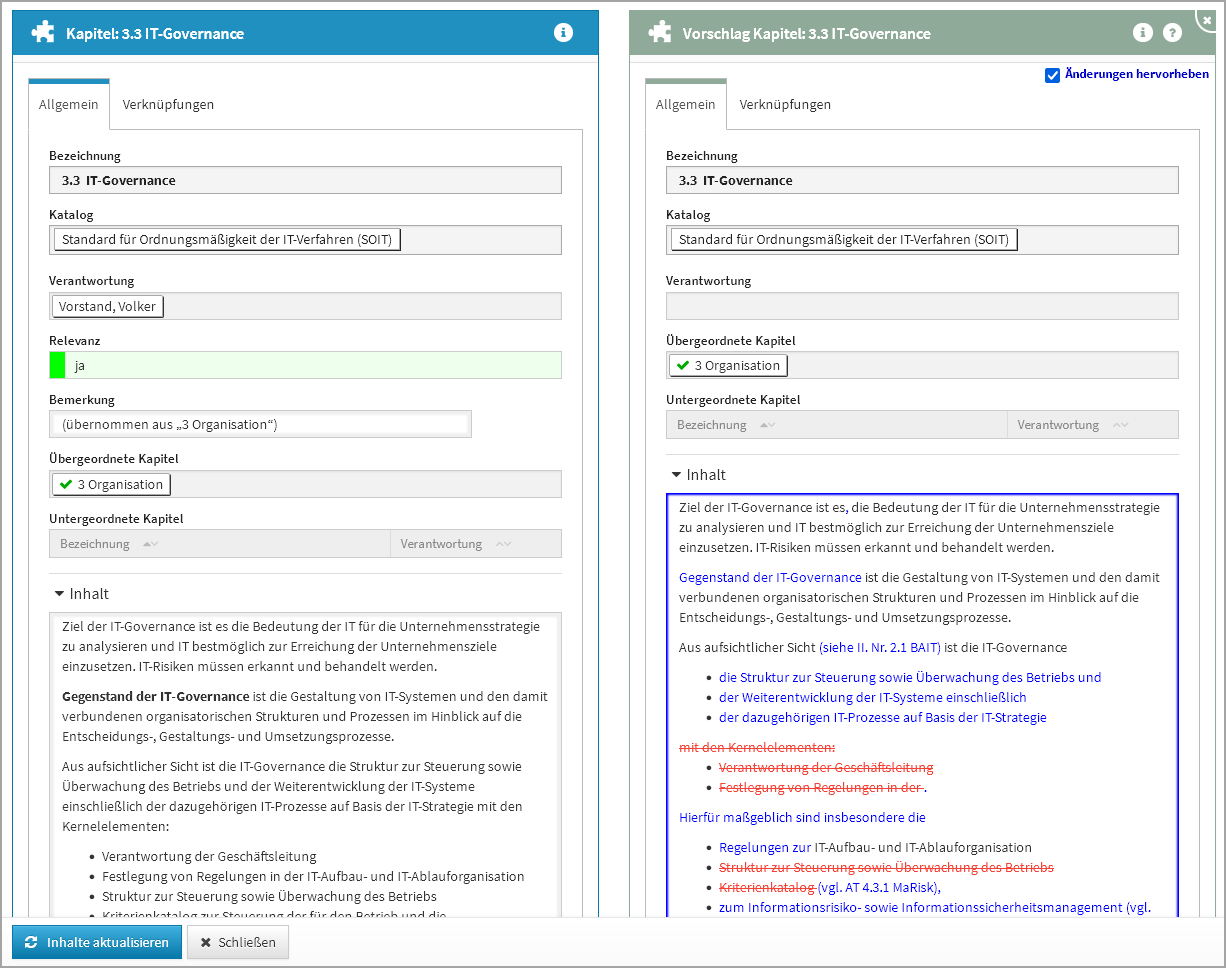Viewport: 1226px width, 968px height.
Task: Switch to left Verknüpfungen tab
Action: tap(168, 104)
